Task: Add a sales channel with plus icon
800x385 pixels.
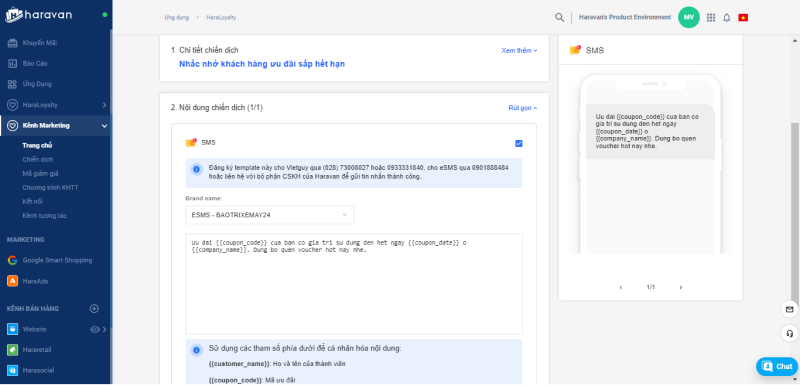Action: [x=94, y=309]
